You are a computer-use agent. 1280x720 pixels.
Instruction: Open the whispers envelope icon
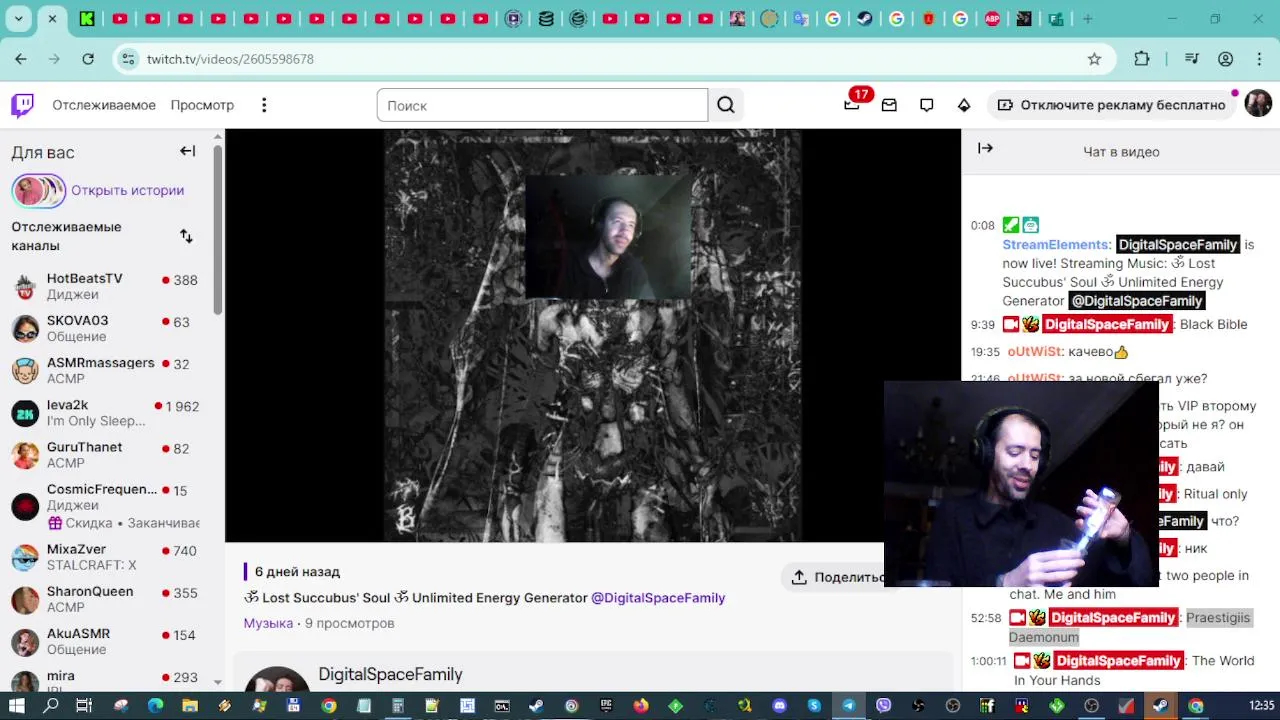(889, 105)
